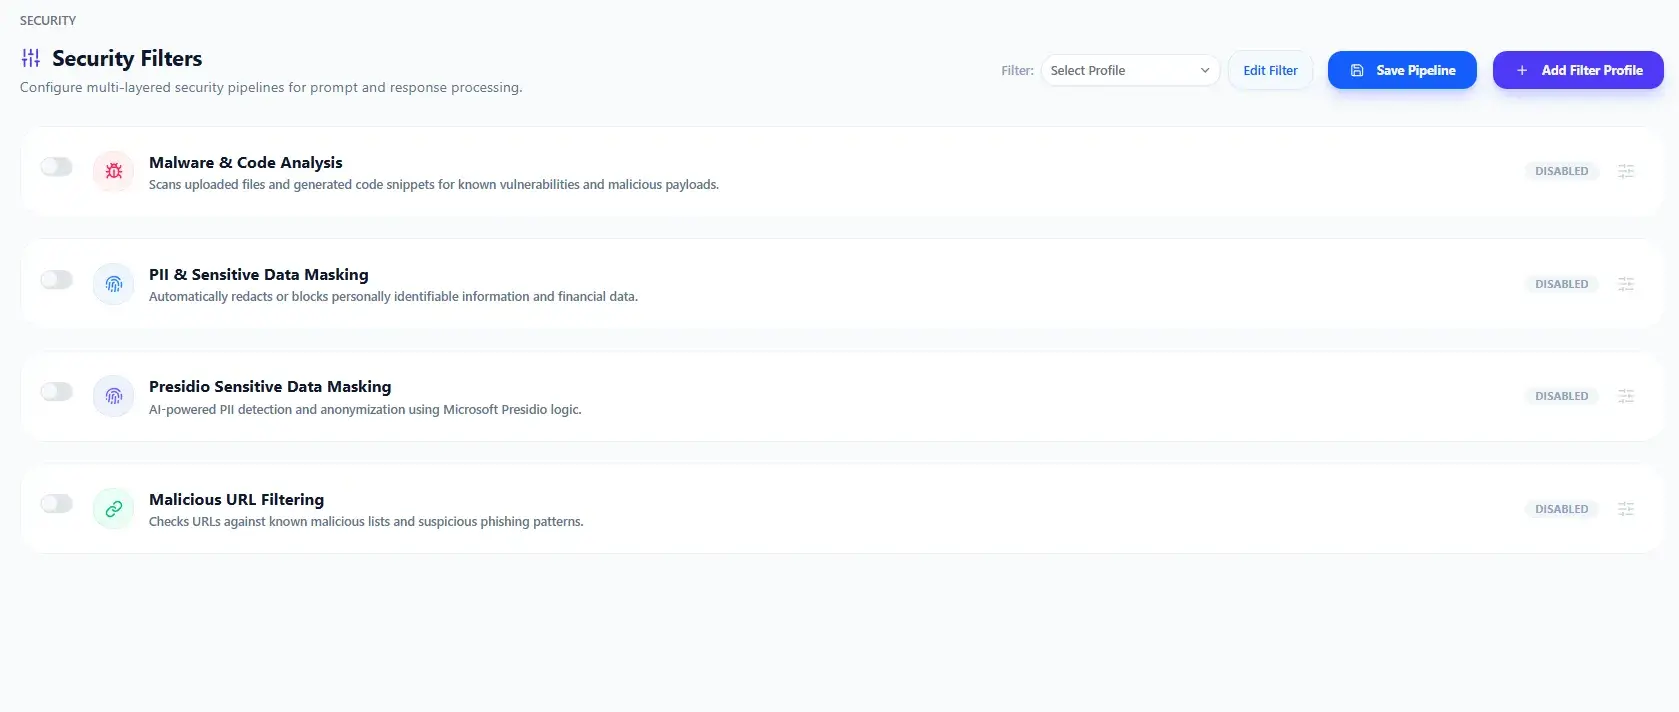Enable the Malware & Code Analysis toggle
The width and height of the screenshot is (1679, 712).
pyautogui.click(x=57, y=167)
